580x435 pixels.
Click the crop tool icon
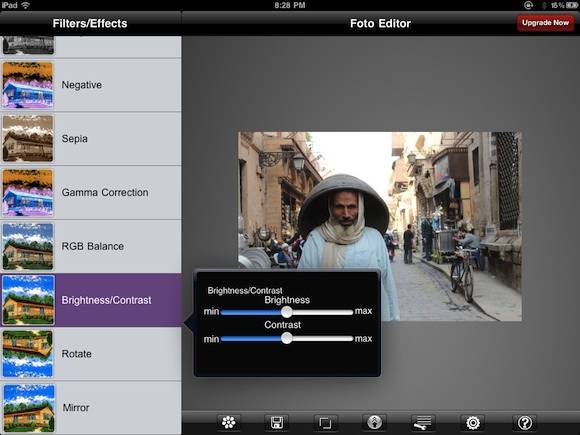[x=325, y=422]
